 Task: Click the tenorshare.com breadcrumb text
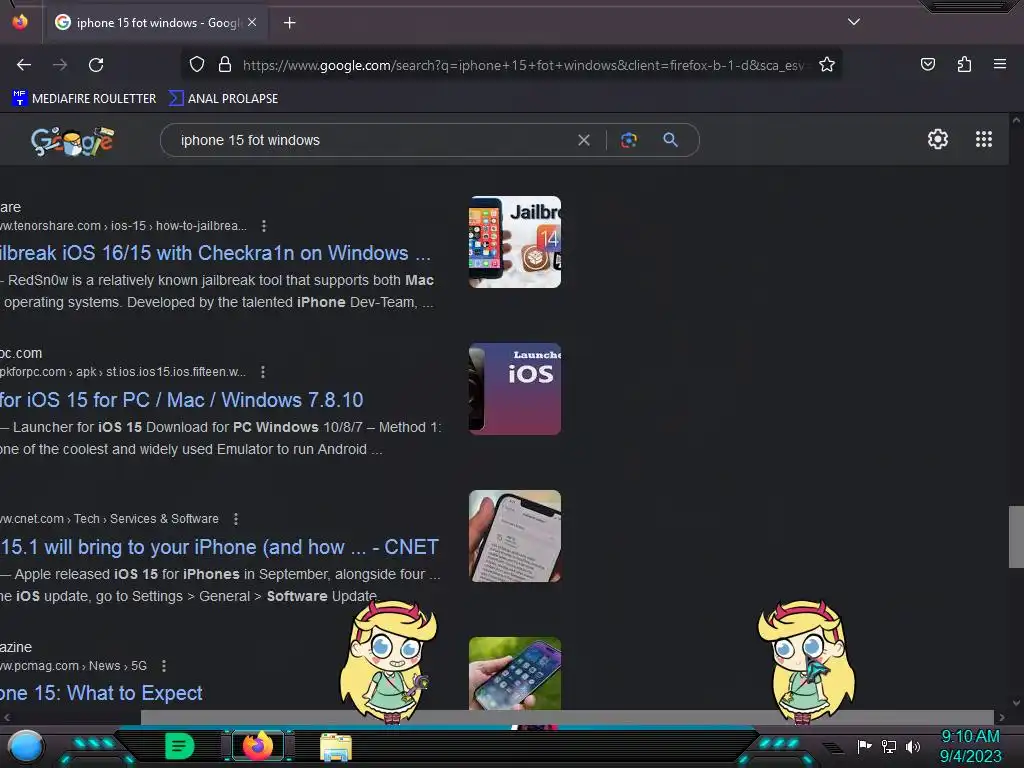point(123,226)
